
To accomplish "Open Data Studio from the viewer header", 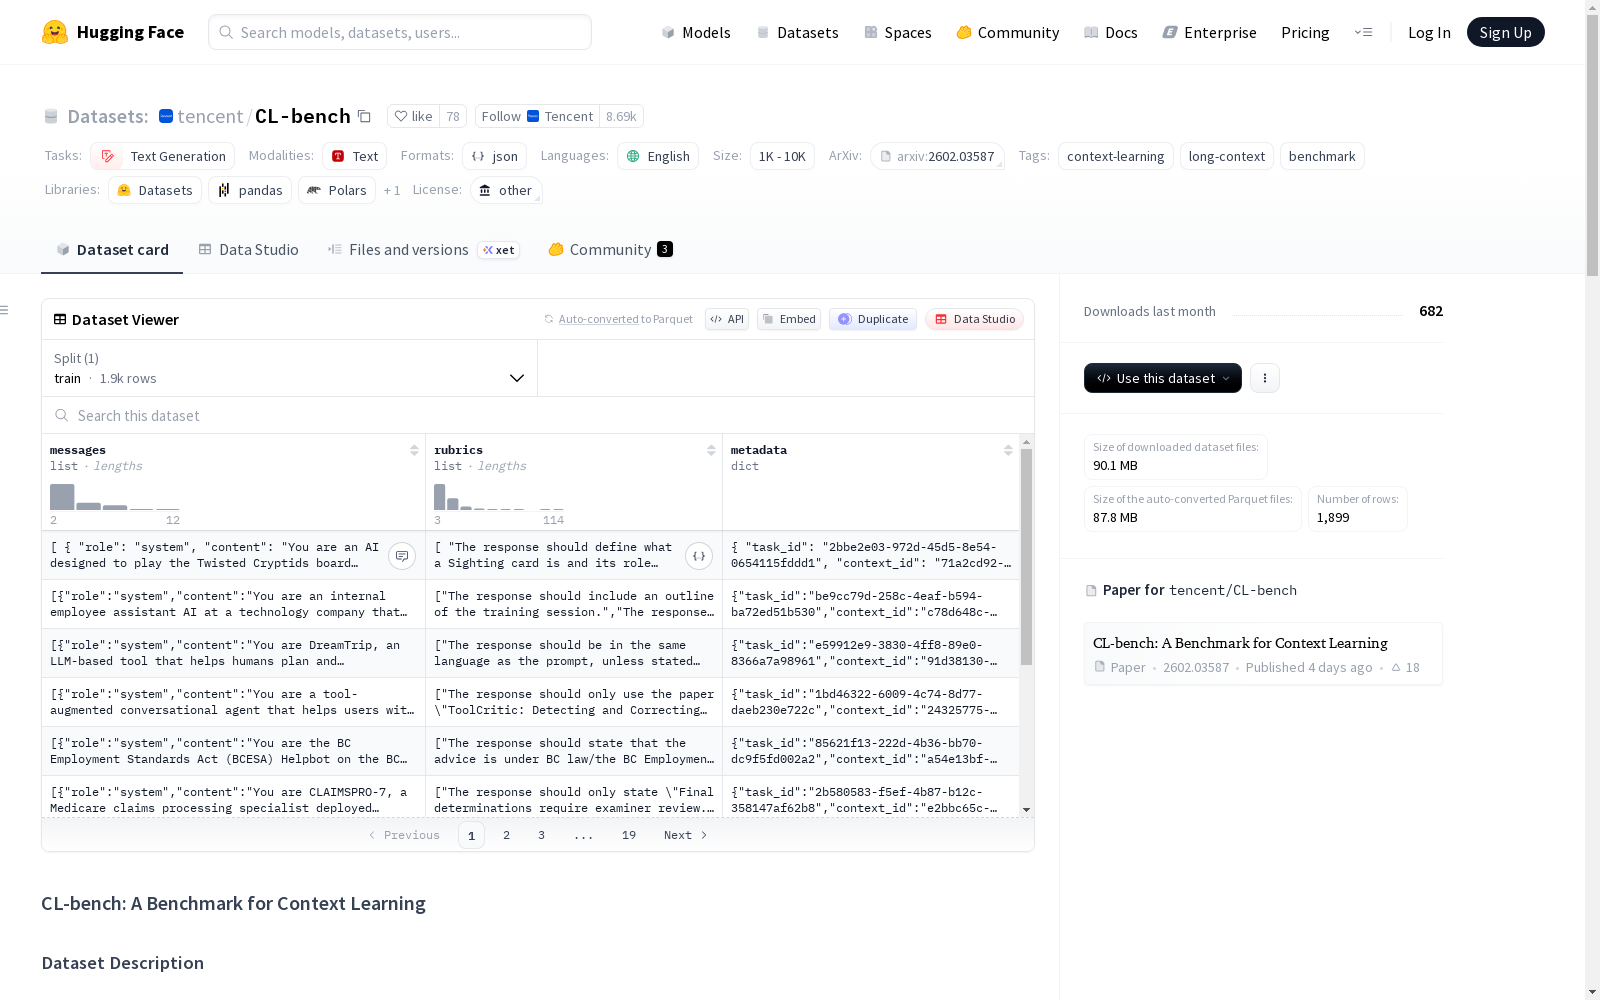I will (974, 319).
